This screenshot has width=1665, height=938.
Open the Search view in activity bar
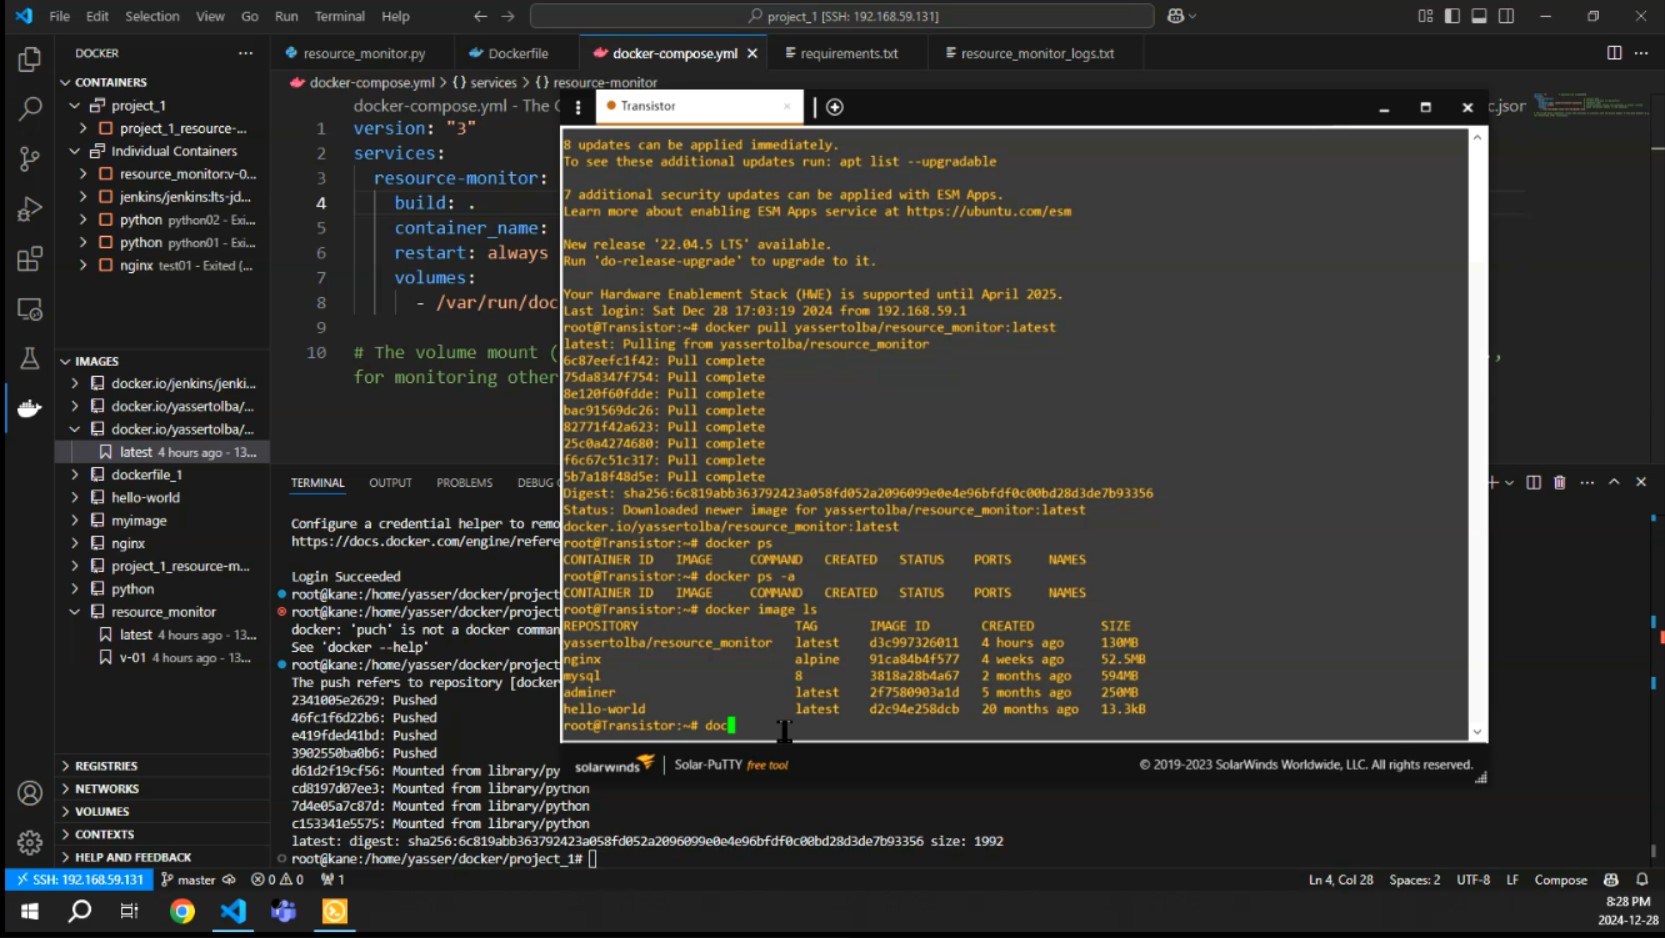tap(29, 108)
